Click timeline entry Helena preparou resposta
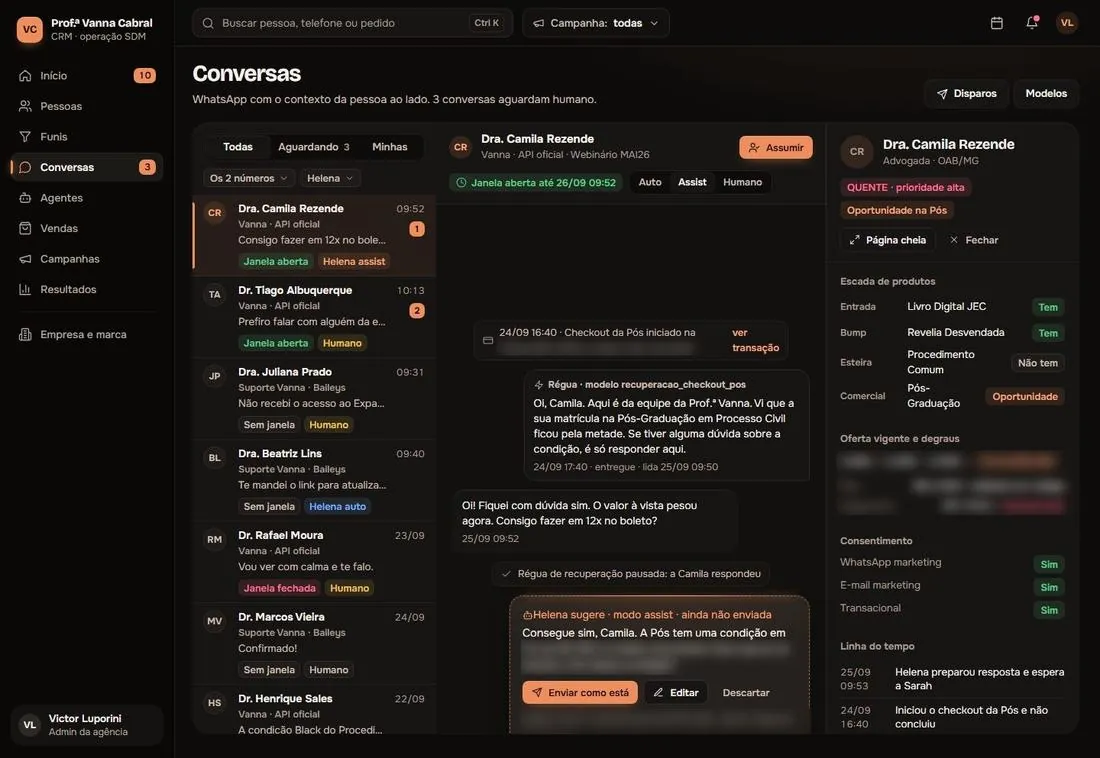Screen dimensions: 1100x758 953,679
